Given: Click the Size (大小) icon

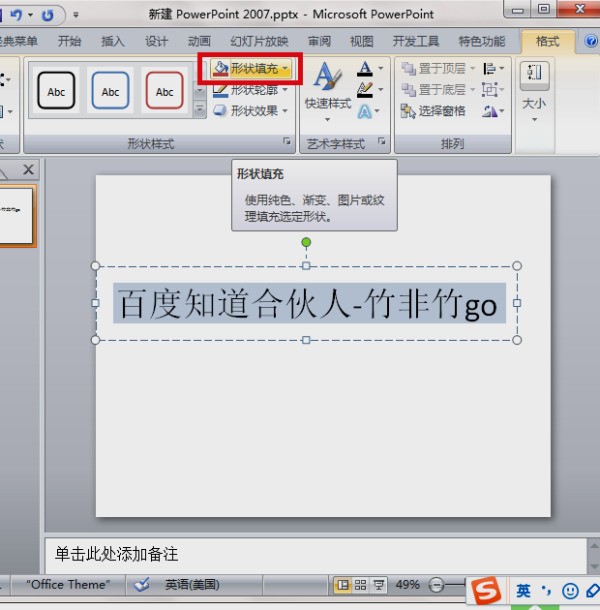Looking at the screenshot, I should coord(534,86).
